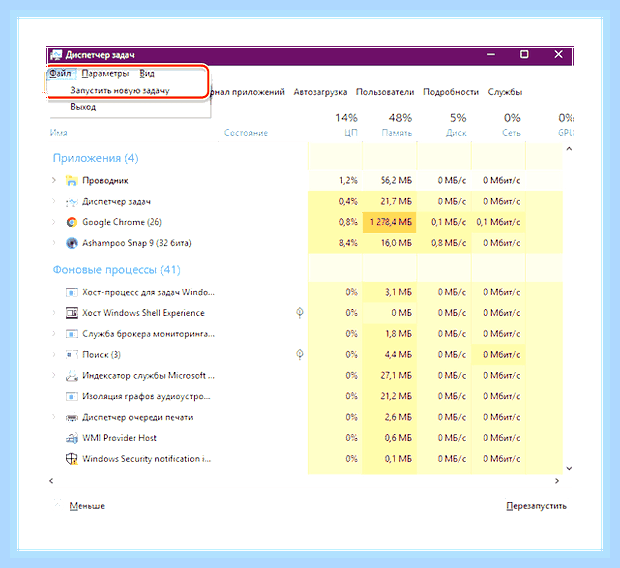The image size is (620, 568).
Task: Expand the Проводник process row
Action: point(54,180)
